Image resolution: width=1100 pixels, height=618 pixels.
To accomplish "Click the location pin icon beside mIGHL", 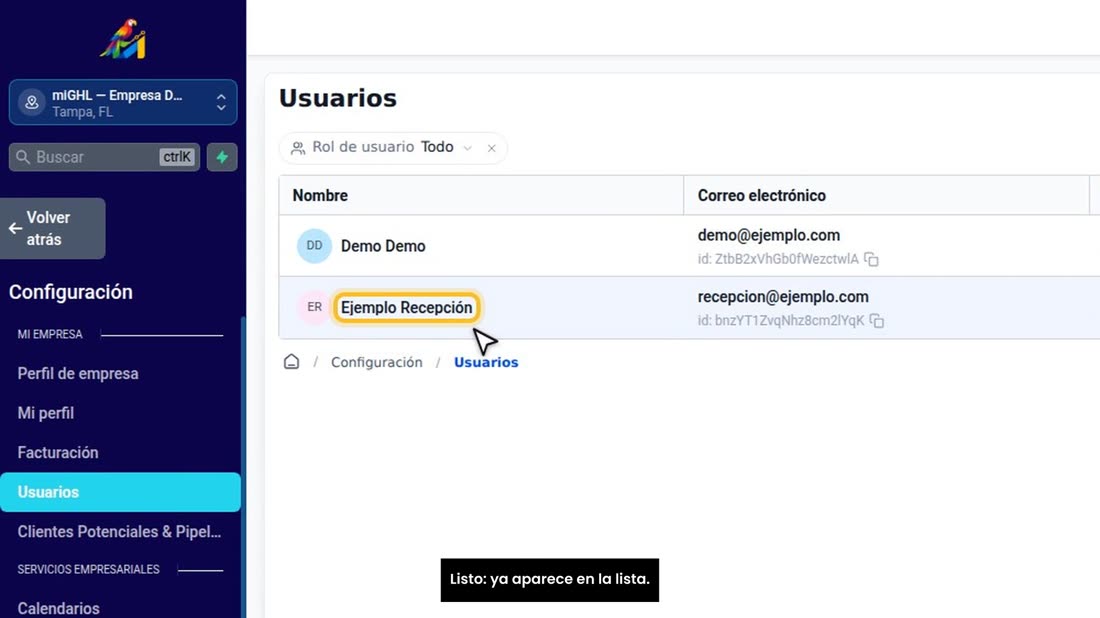I will (32, 102).
